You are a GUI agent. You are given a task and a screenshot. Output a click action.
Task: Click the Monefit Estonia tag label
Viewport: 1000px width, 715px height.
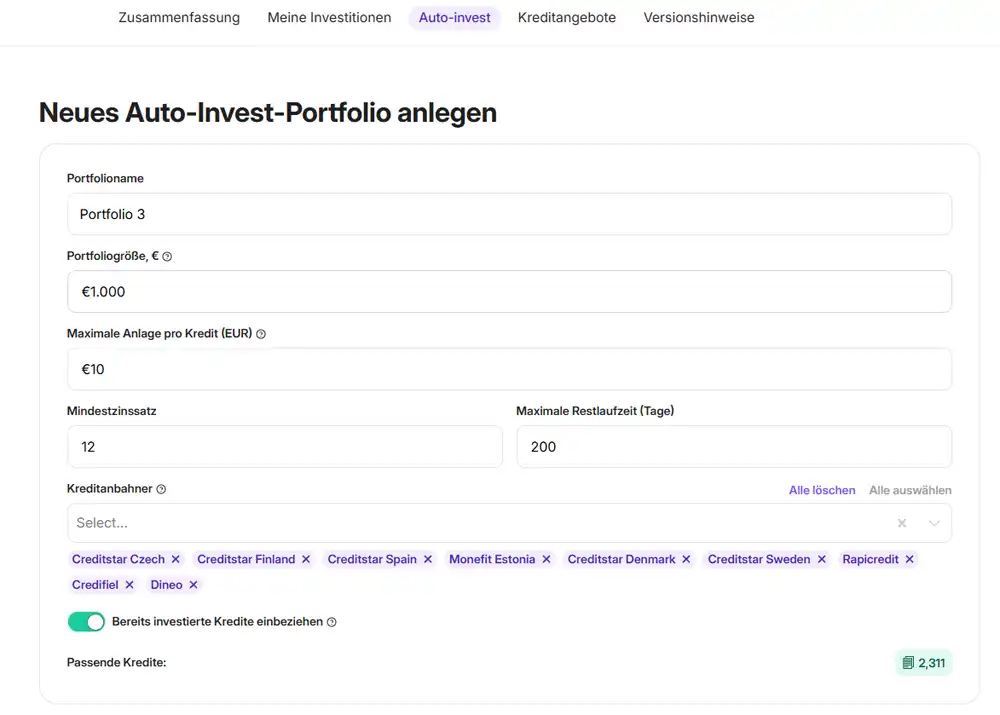[492, 559]
